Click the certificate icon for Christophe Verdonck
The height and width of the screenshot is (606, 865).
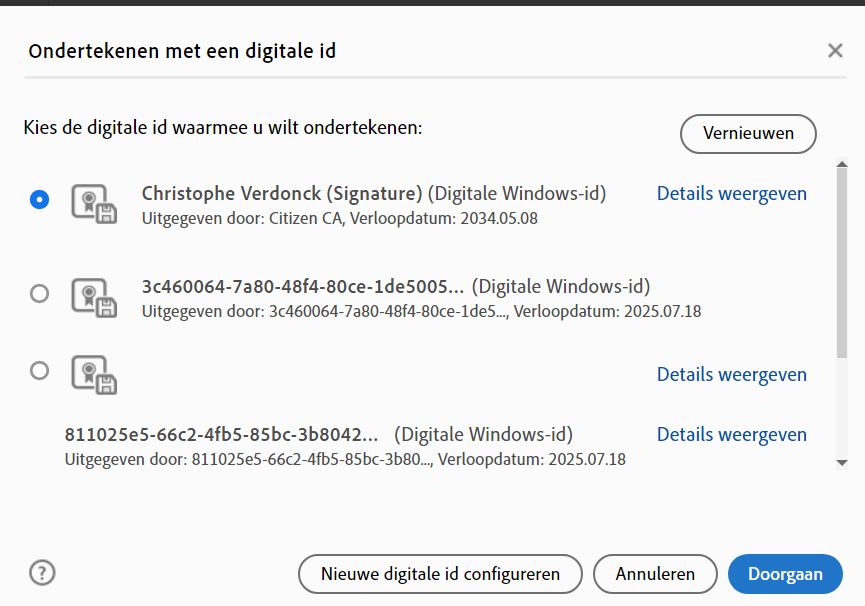[94, 203]
